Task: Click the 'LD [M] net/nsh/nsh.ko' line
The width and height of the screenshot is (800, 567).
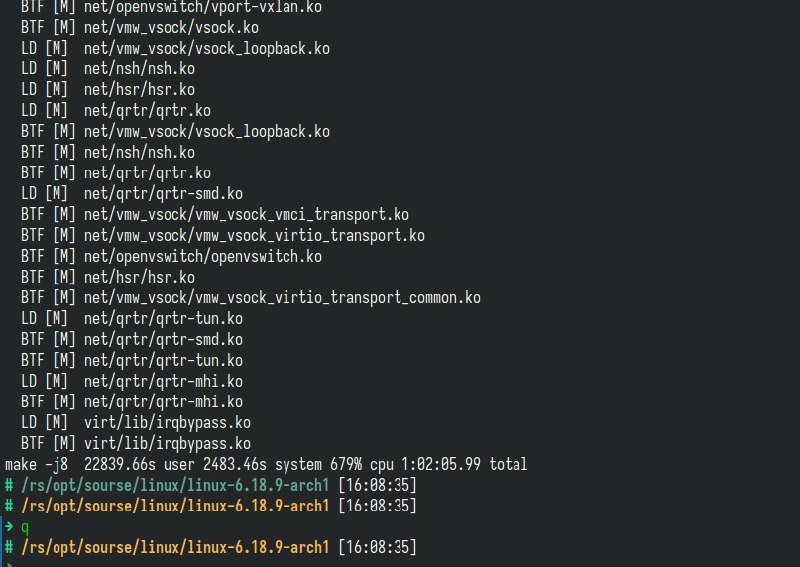Action: point(108,69)
